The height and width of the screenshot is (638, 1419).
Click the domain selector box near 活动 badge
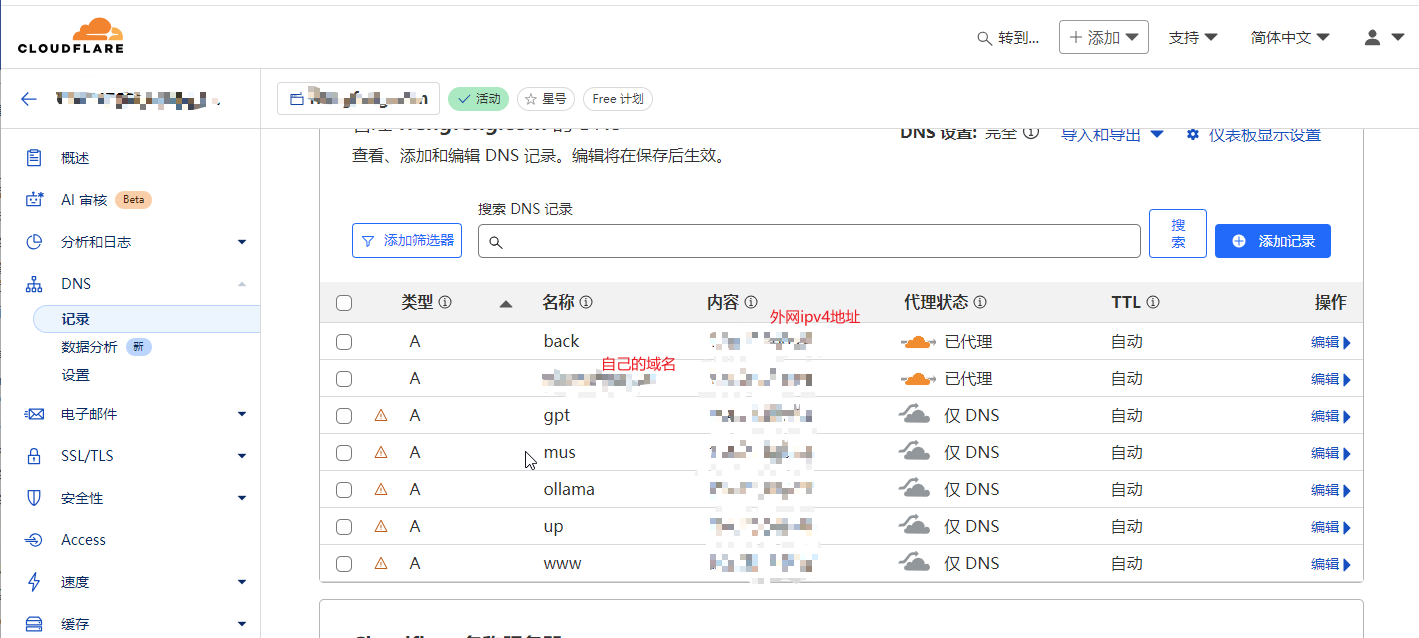point(358,98)
